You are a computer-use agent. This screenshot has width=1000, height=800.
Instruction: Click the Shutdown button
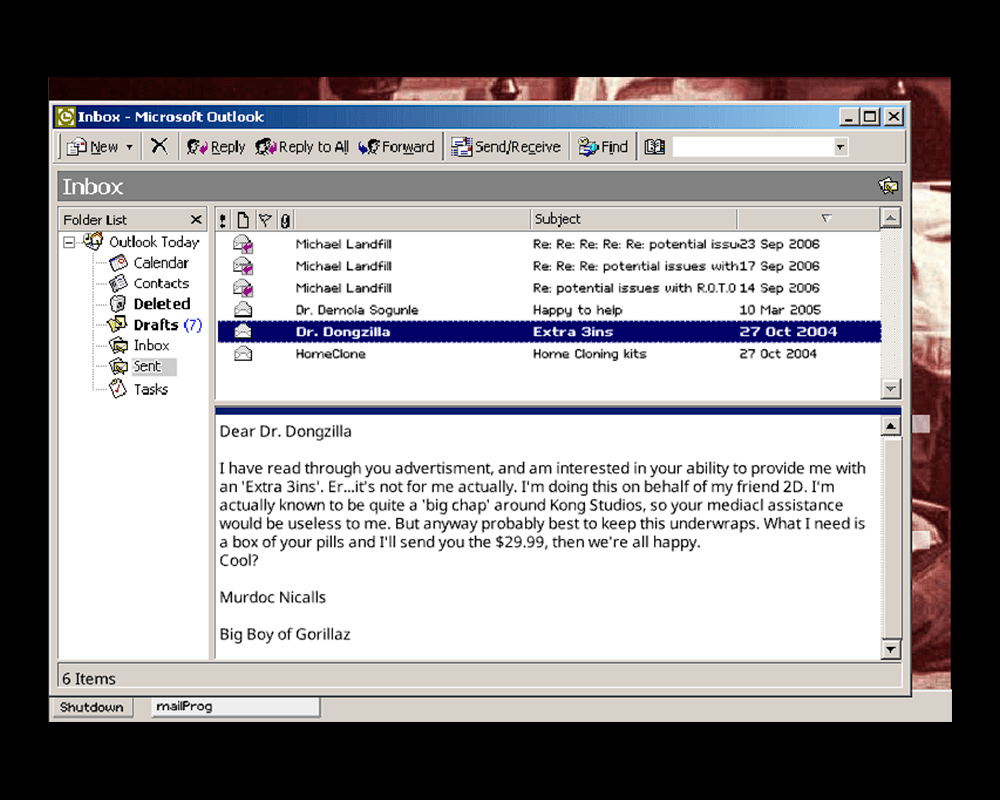tap(92, 707)
